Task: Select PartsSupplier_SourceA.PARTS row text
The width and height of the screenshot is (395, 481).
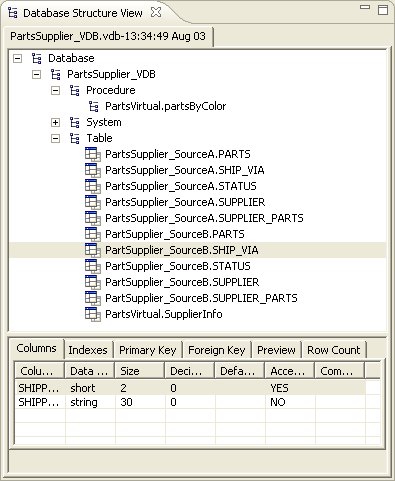Action: [178, 154]
